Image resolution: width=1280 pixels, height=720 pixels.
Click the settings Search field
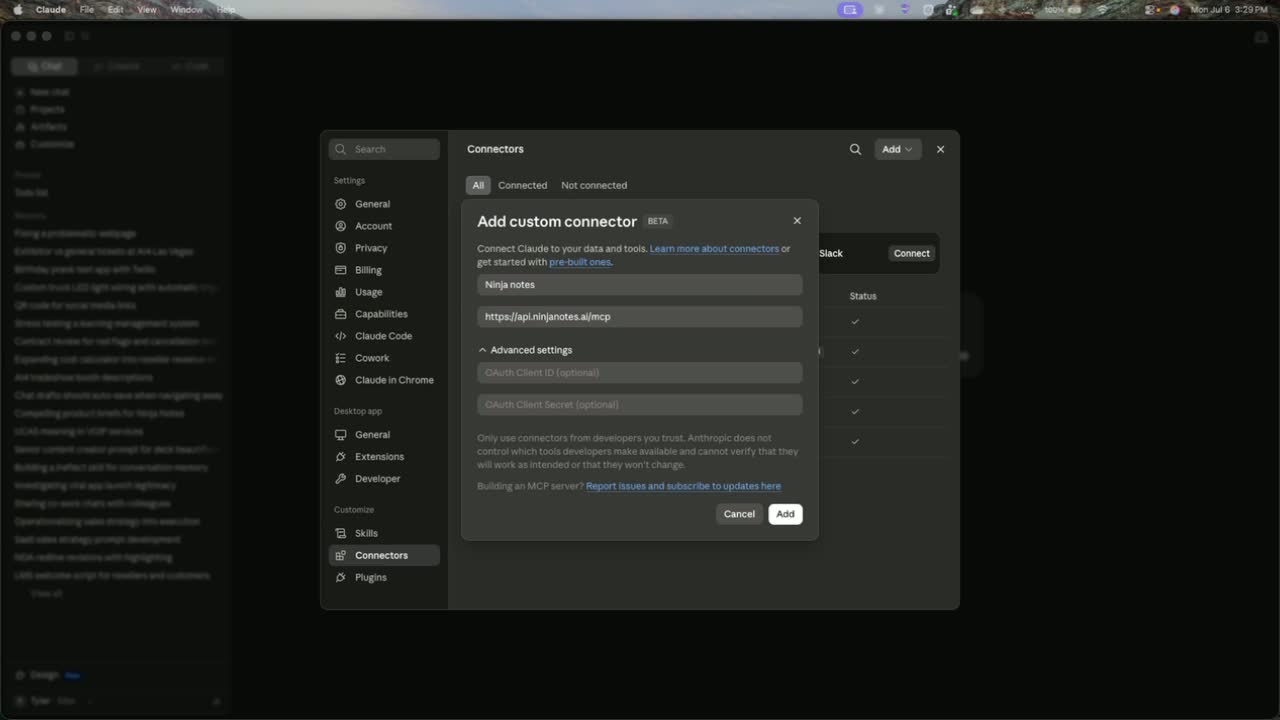[384, 149]
